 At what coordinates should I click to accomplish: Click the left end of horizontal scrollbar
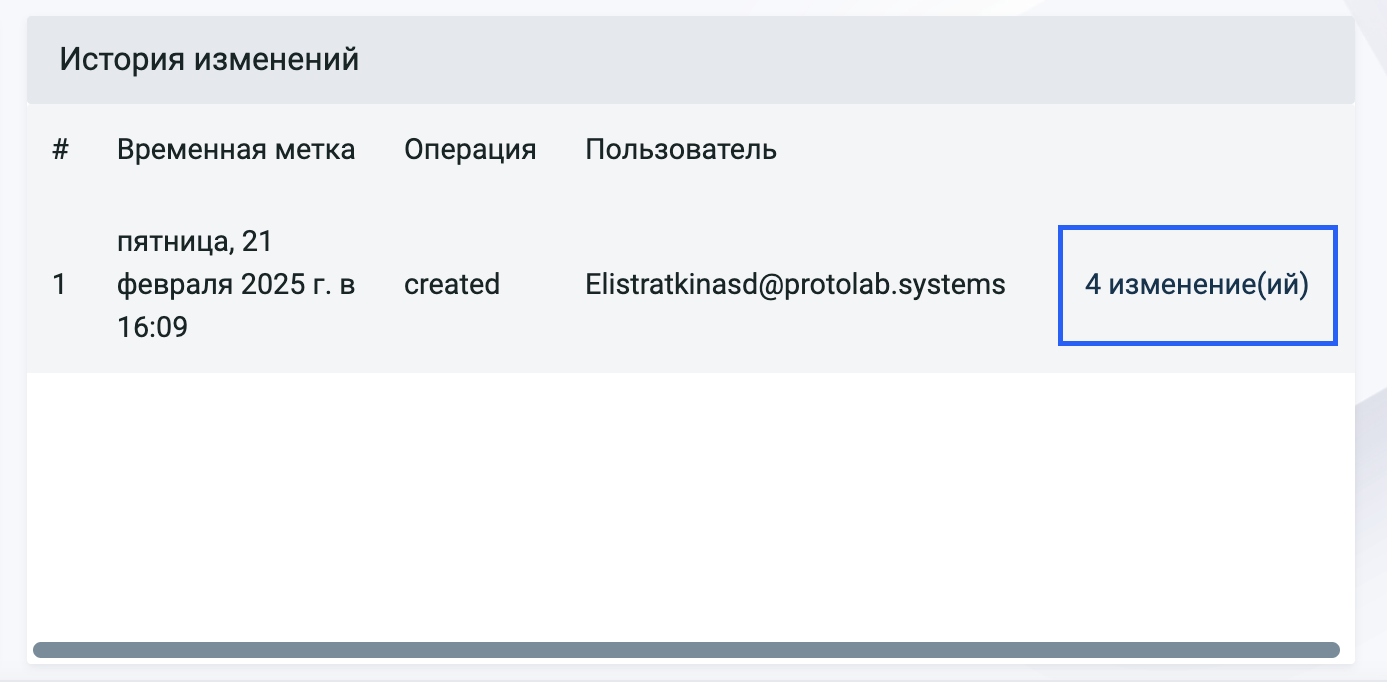[x=40, y=650]
